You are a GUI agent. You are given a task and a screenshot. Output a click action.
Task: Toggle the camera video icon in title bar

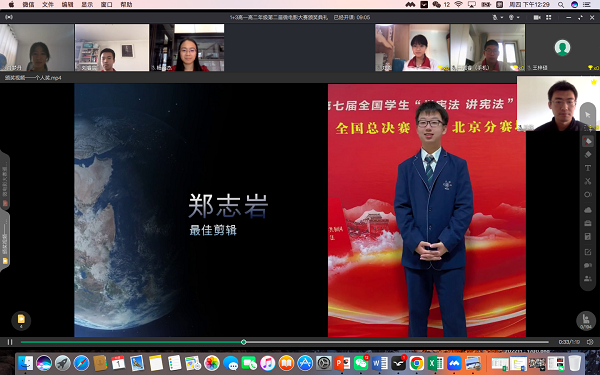coord(537,17)
